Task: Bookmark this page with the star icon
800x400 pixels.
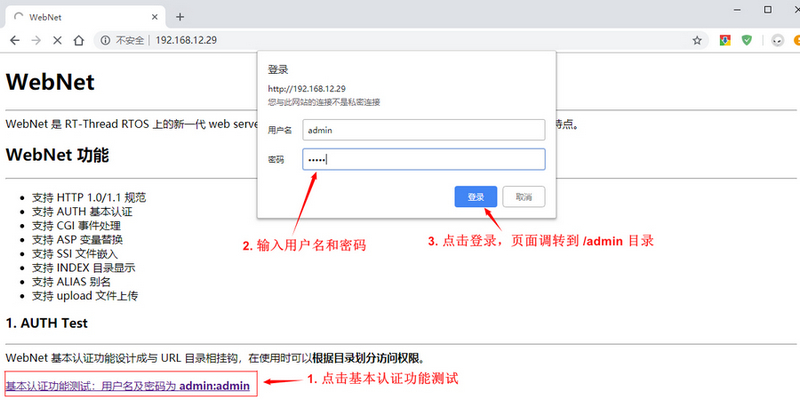Action: [x=696, y=40]
